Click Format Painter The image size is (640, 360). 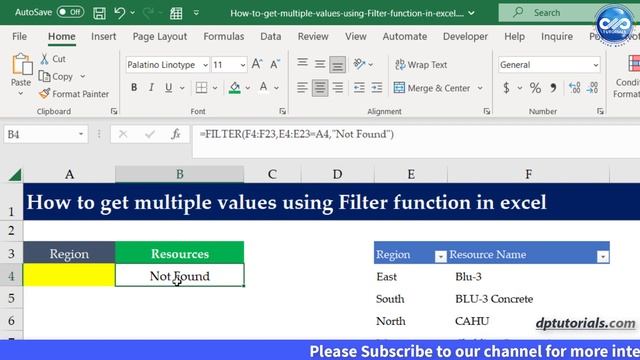tap(74, 94)
